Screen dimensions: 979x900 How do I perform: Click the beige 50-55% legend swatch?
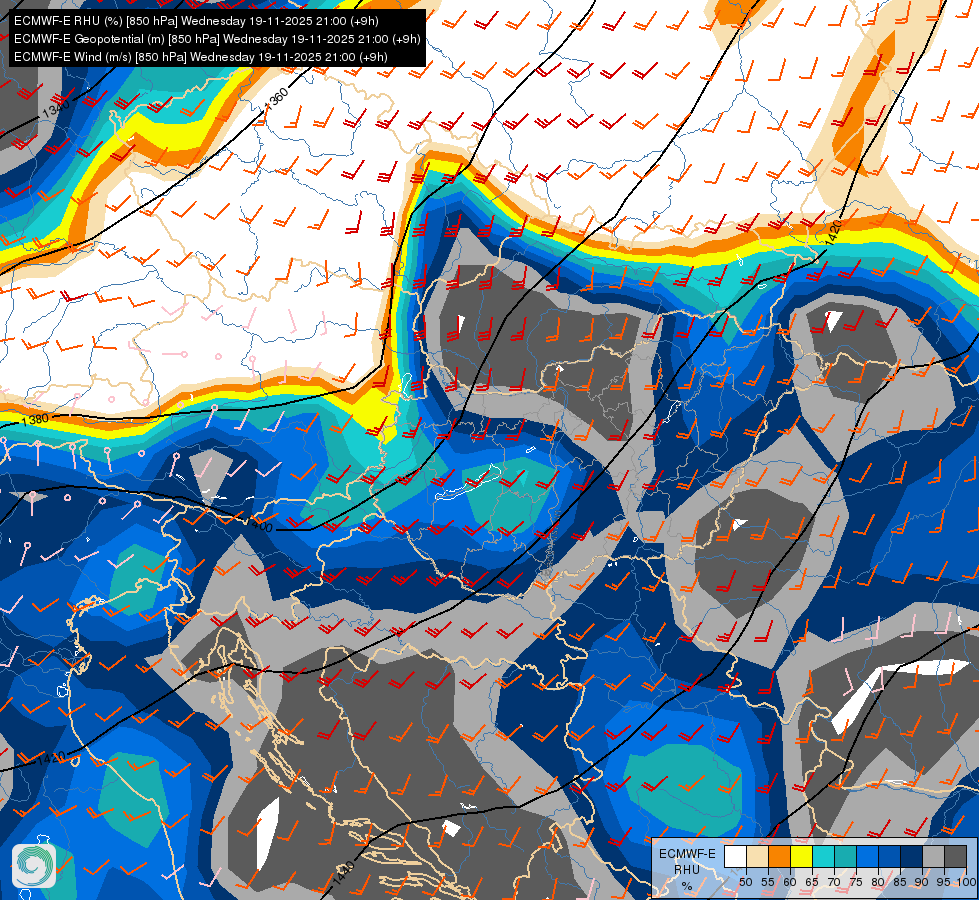point(757,856)
